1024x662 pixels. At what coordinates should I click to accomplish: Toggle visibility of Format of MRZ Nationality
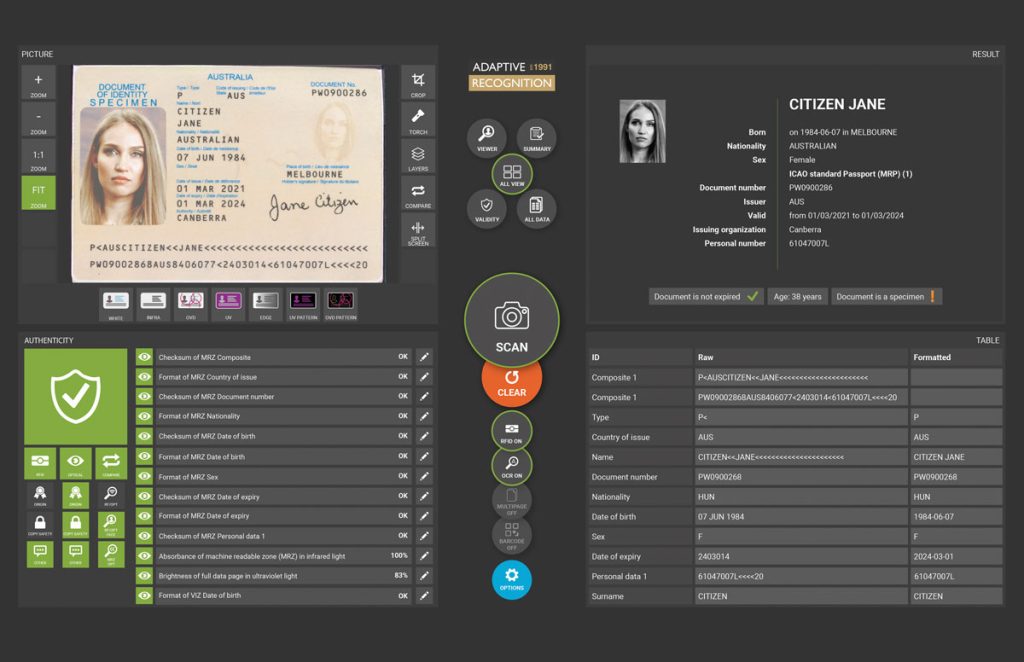(x=144, y=416)
